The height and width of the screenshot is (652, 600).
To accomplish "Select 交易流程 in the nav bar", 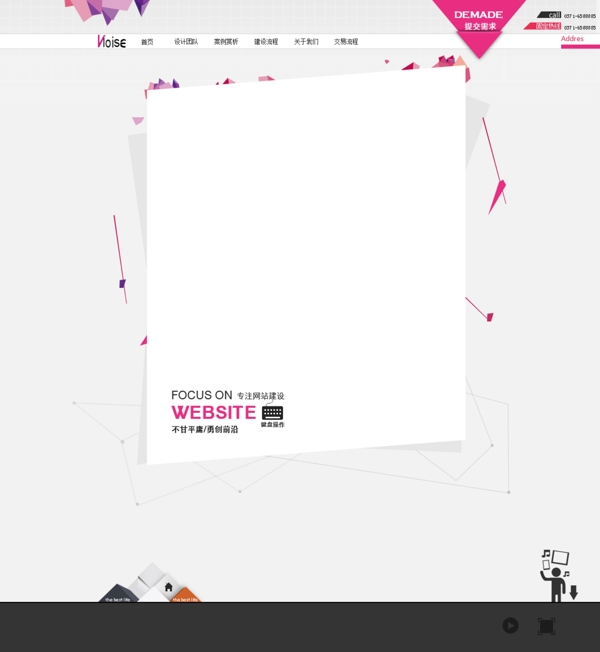I will tap(346, 42).
